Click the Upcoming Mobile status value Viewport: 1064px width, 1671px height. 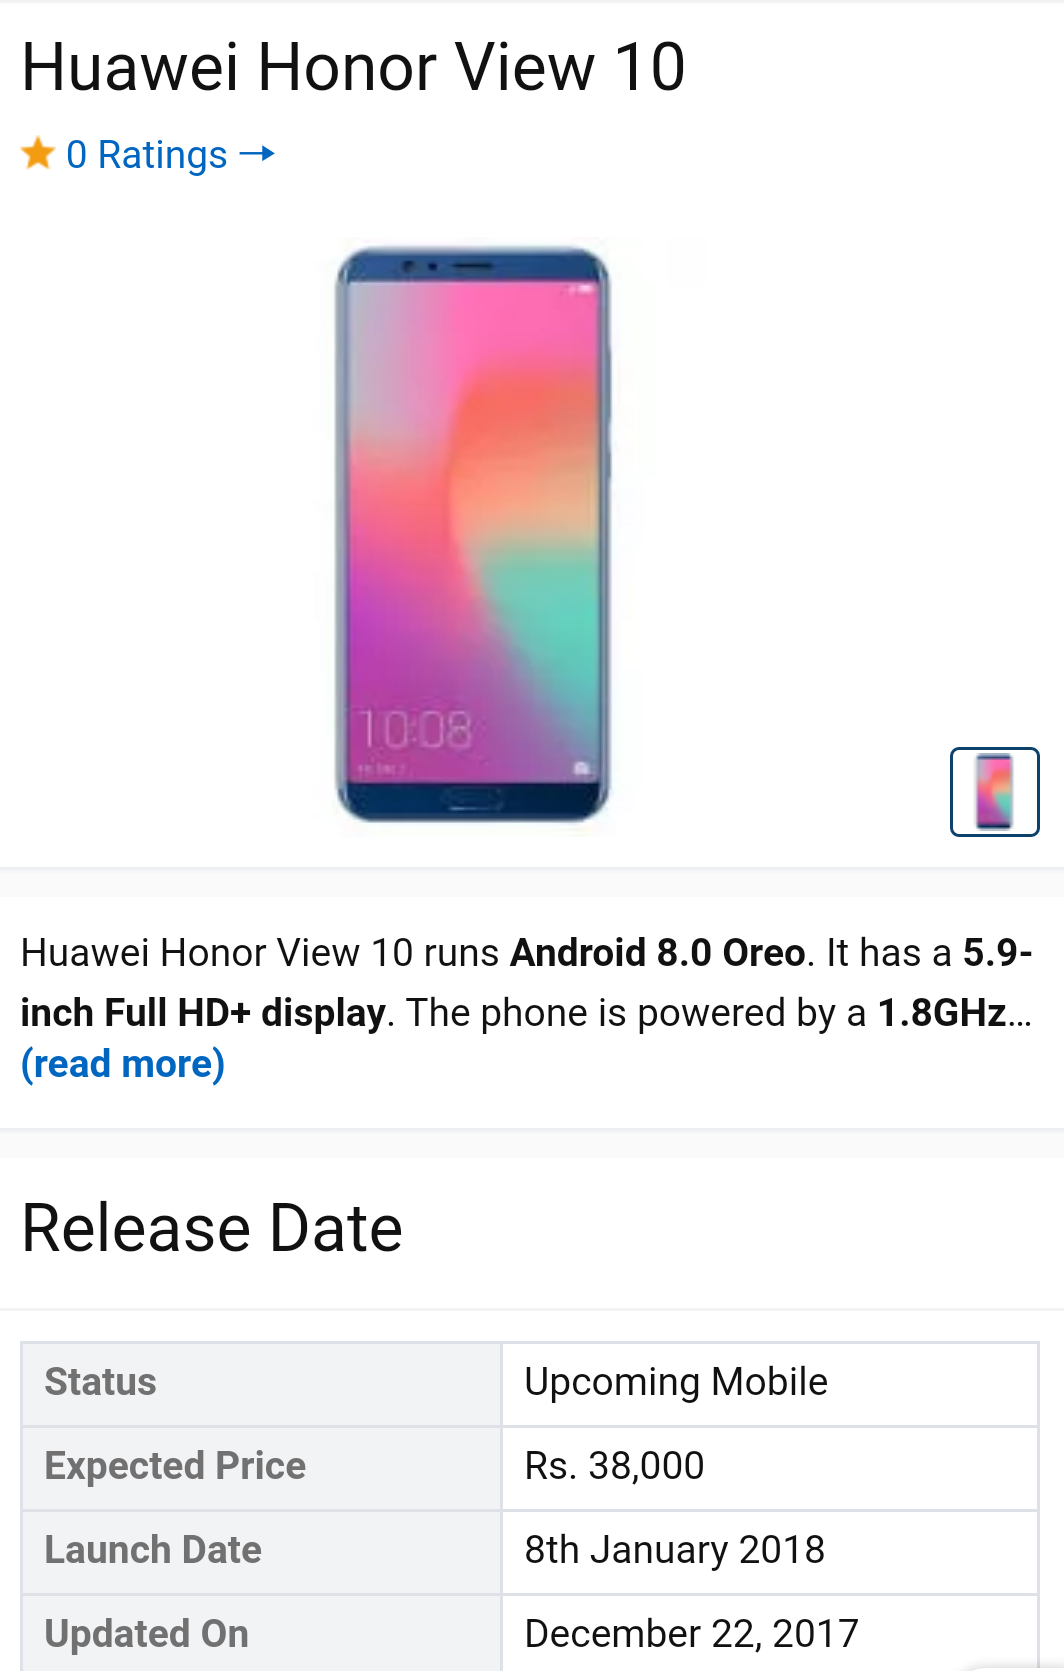click(x=676, y=1382)
